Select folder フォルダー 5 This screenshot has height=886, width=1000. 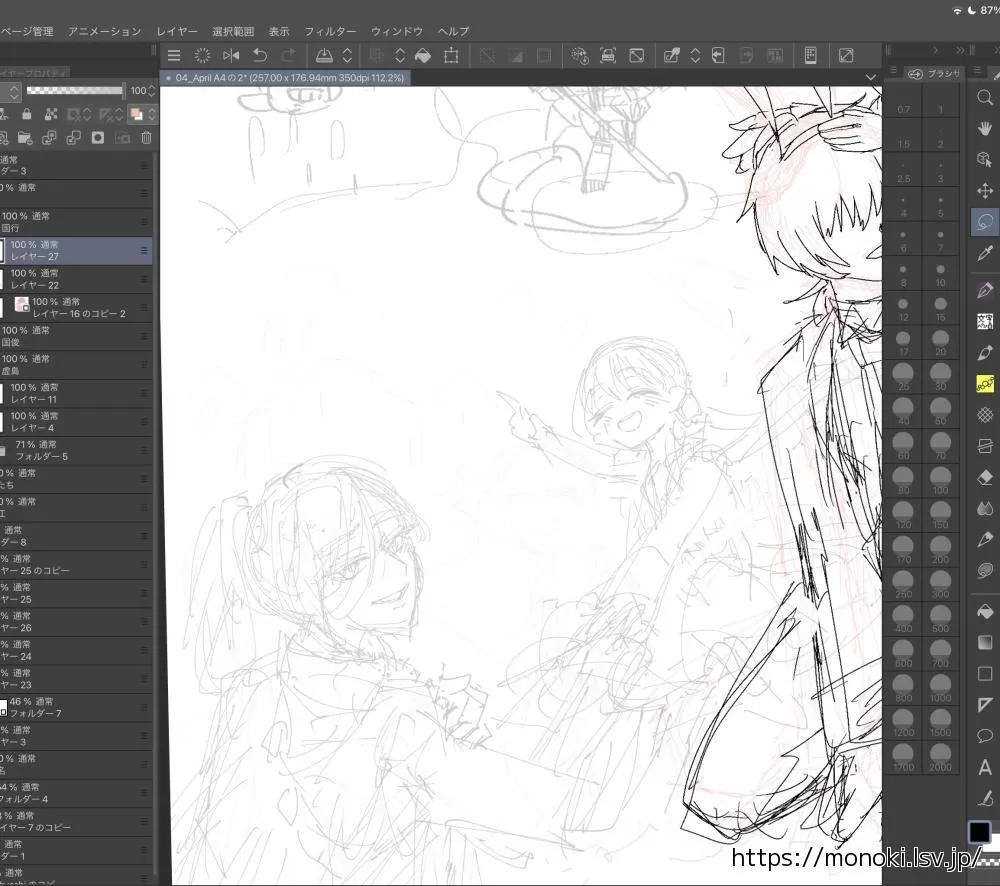pyautogui.click(x=76, y=450)
